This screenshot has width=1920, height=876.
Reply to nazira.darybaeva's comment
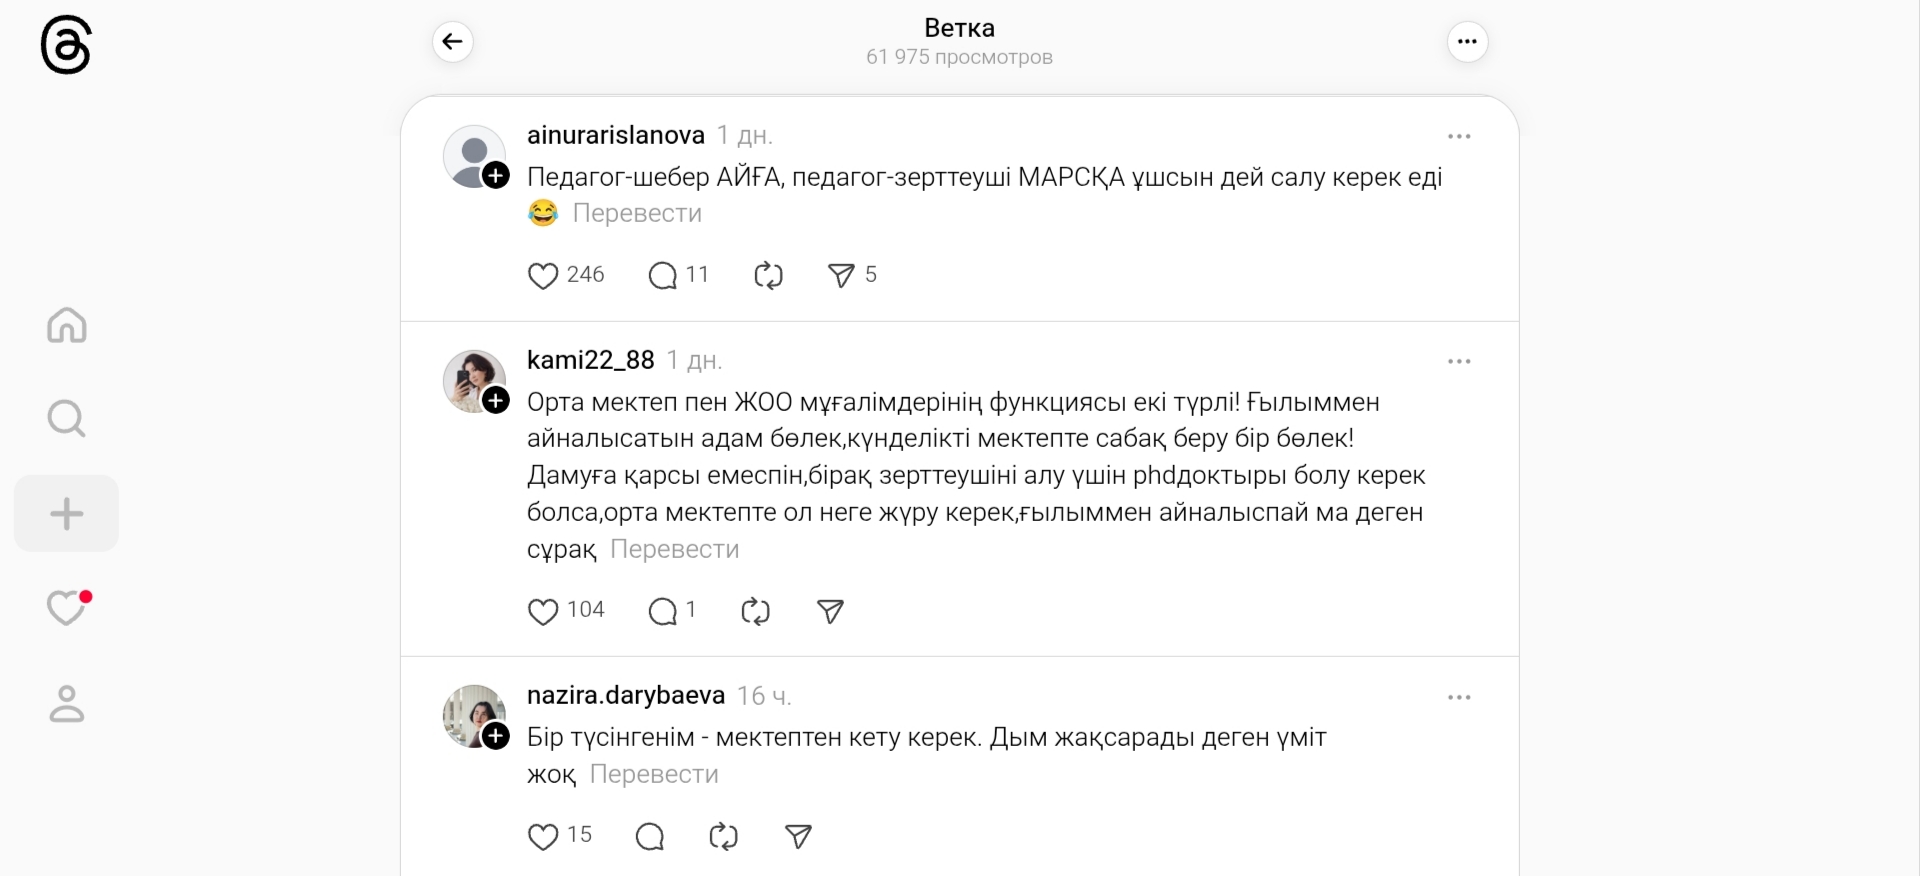pos(650,836)
